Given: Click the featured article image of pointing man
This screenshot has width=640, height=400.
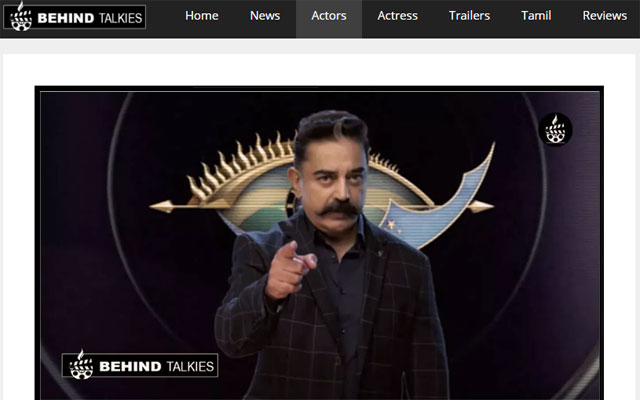Looking at the screenshot, I should point(319,243).
